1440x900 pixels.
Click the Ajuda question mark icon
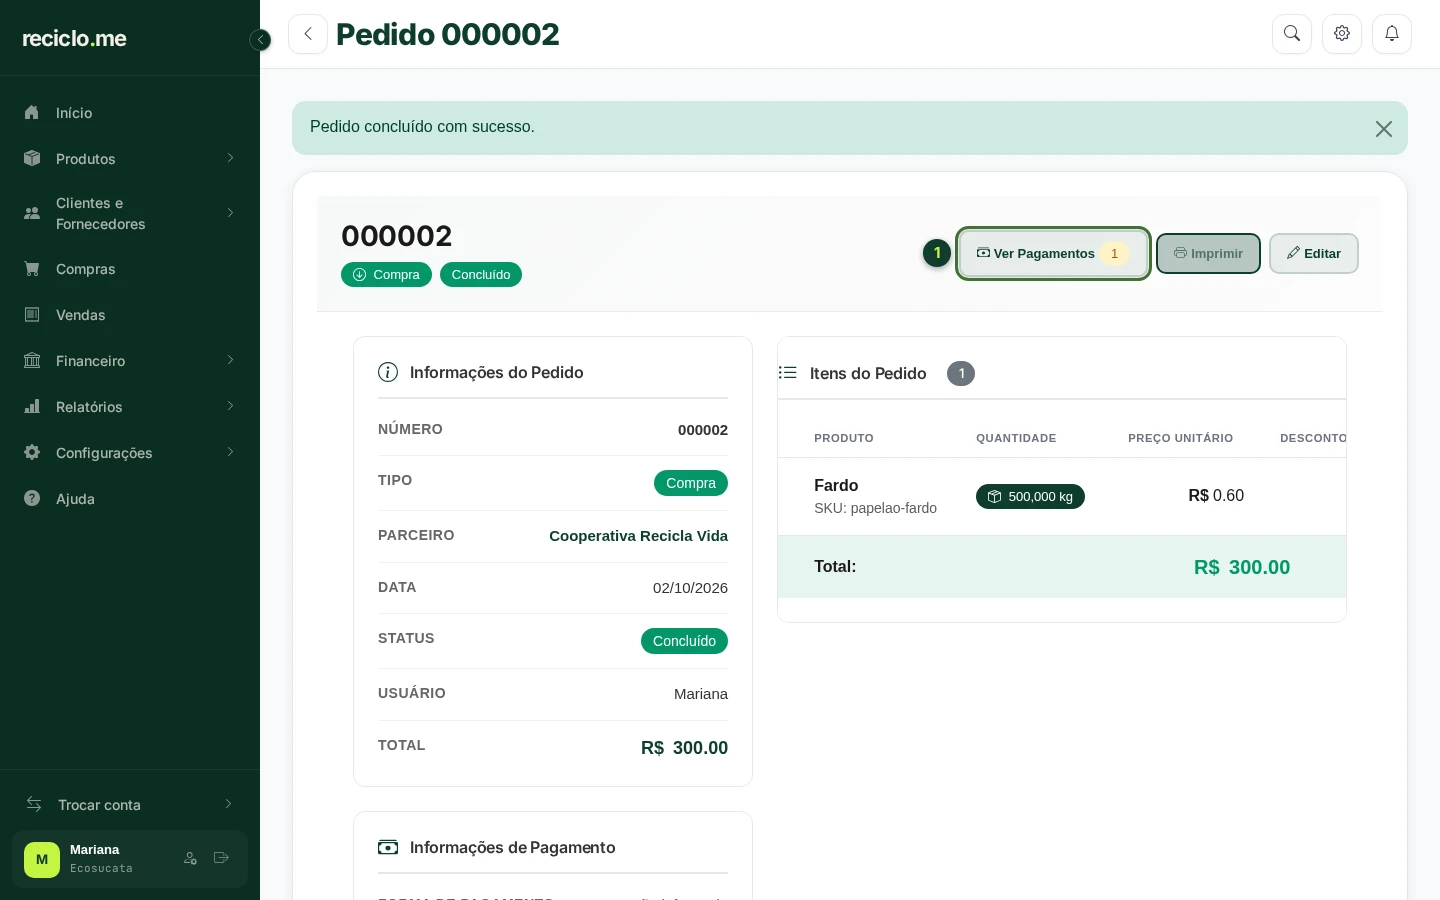click(32, 499)
